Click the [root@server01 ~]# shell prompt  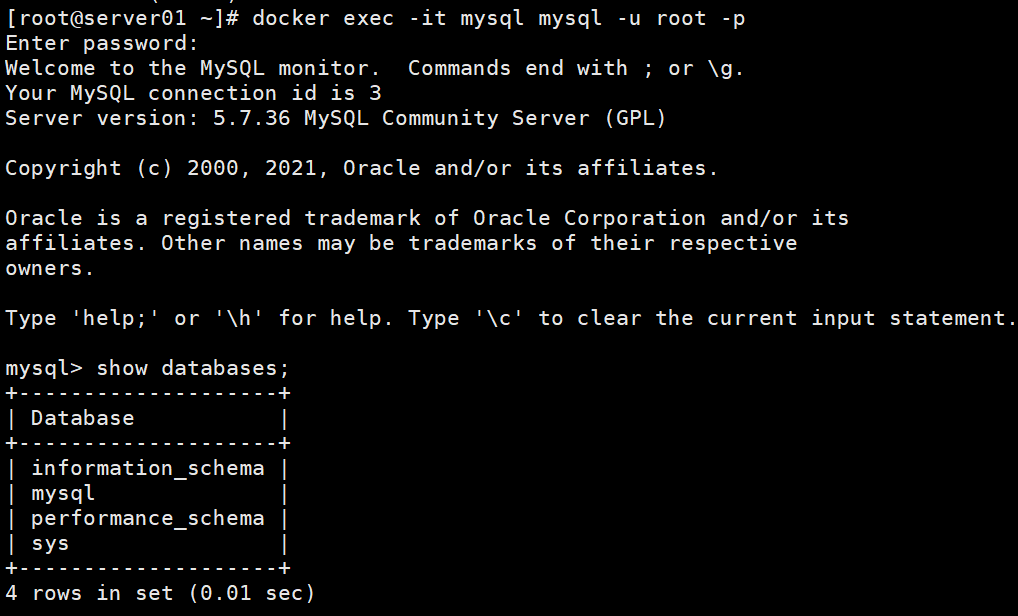122,18
